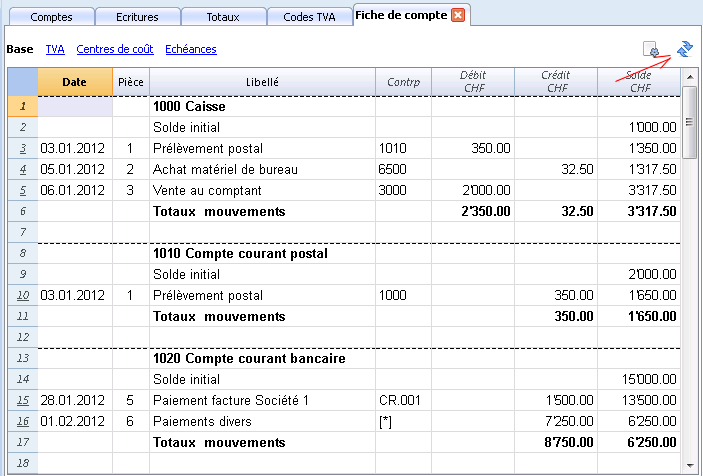This screenshot has height=476, width=703.
Task: Select date 06.01.2012 cell
Action: pos(75,190)
